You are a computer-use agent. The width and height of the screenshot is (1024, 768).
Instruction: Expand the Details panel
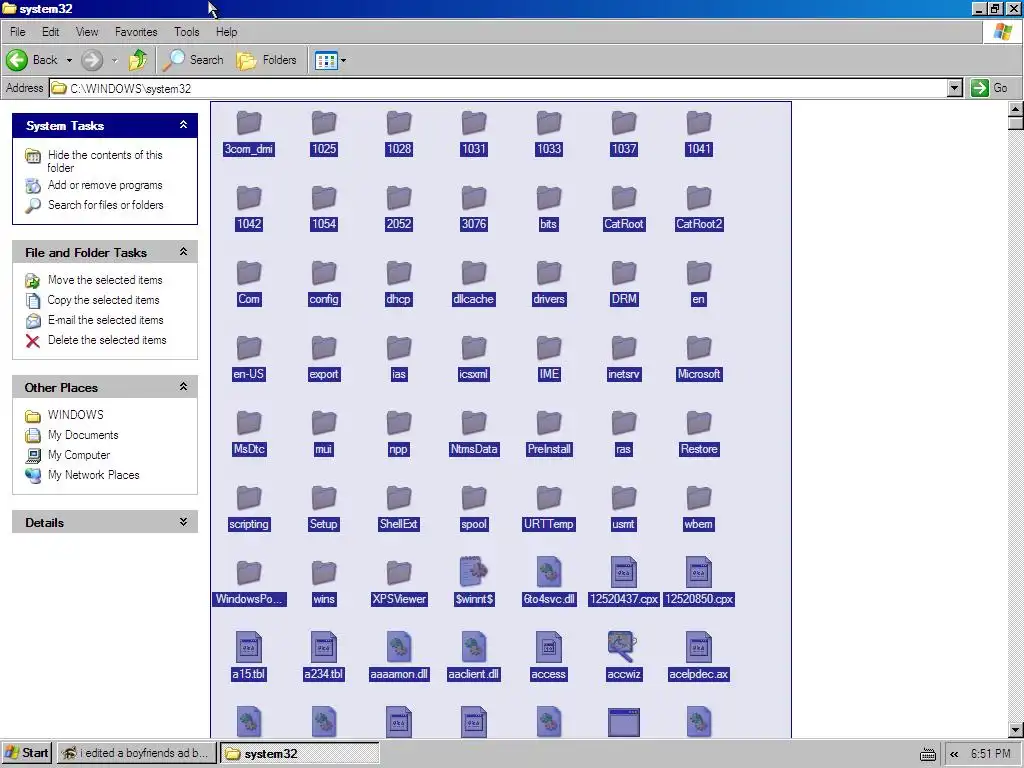point(184,522)
